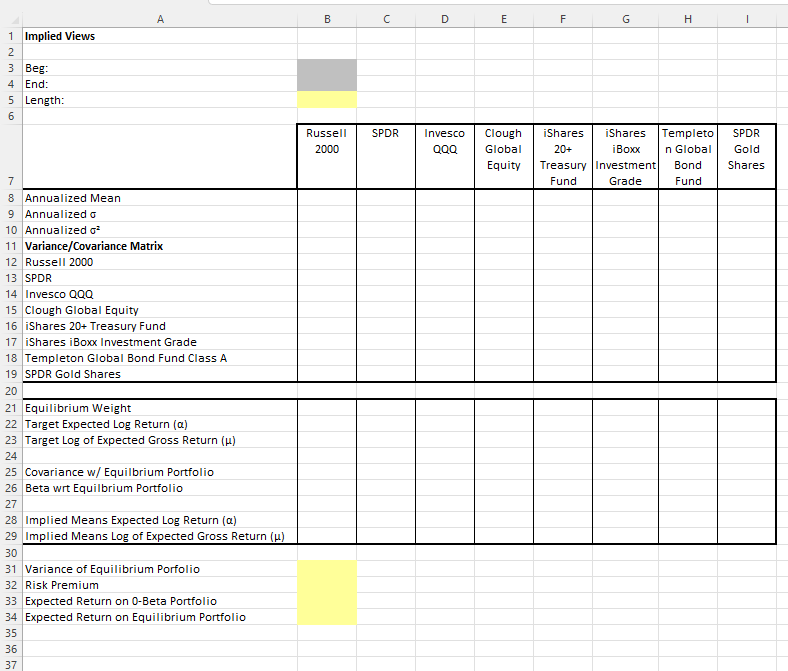The height and width of the screenshot is (671, 788).
Task: Select column H header
Action: coord(687,19)
